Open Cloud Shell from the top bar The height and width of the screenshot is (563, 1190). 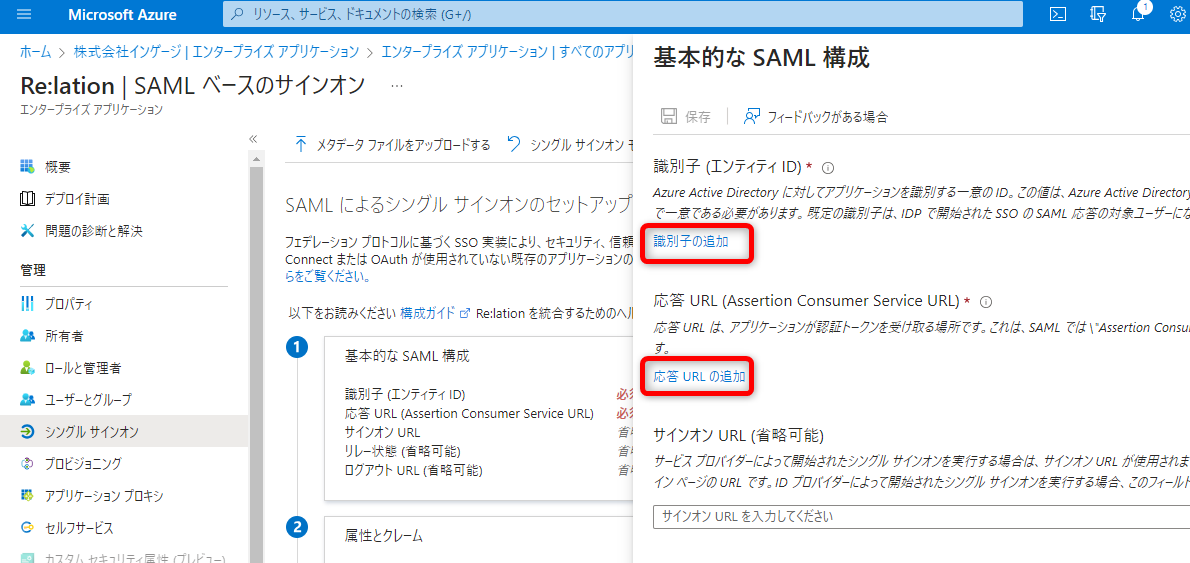pyautogui.click(x=1058, y=14)
